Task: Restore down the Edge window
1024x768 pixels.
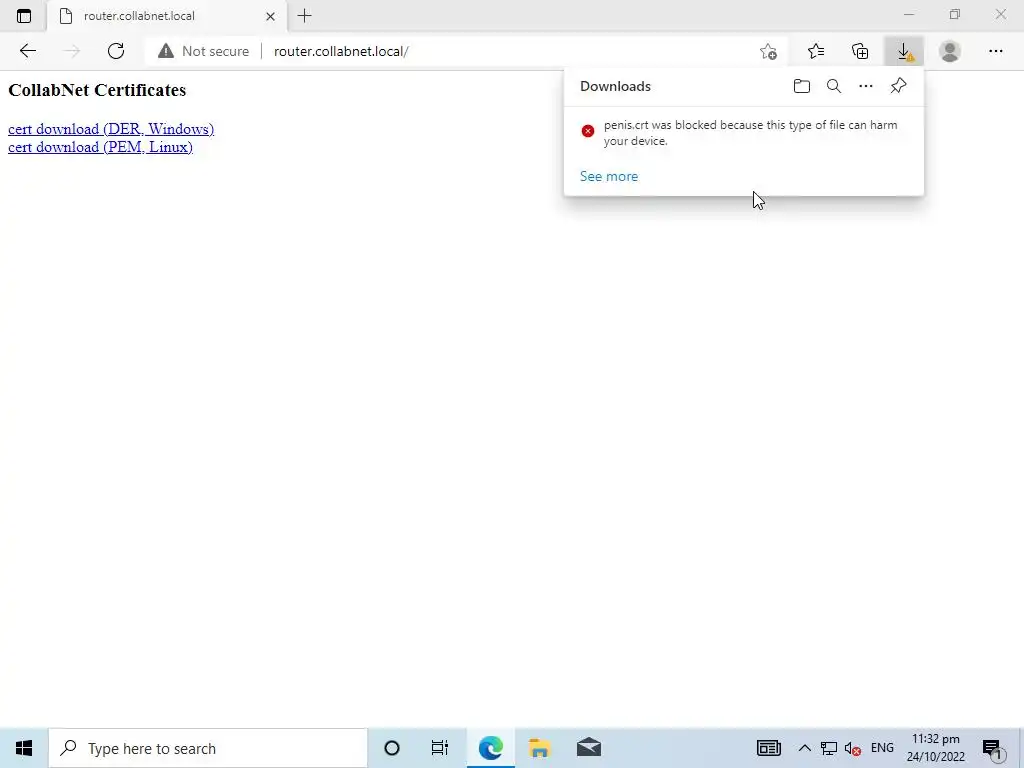Action: point(955,14)
